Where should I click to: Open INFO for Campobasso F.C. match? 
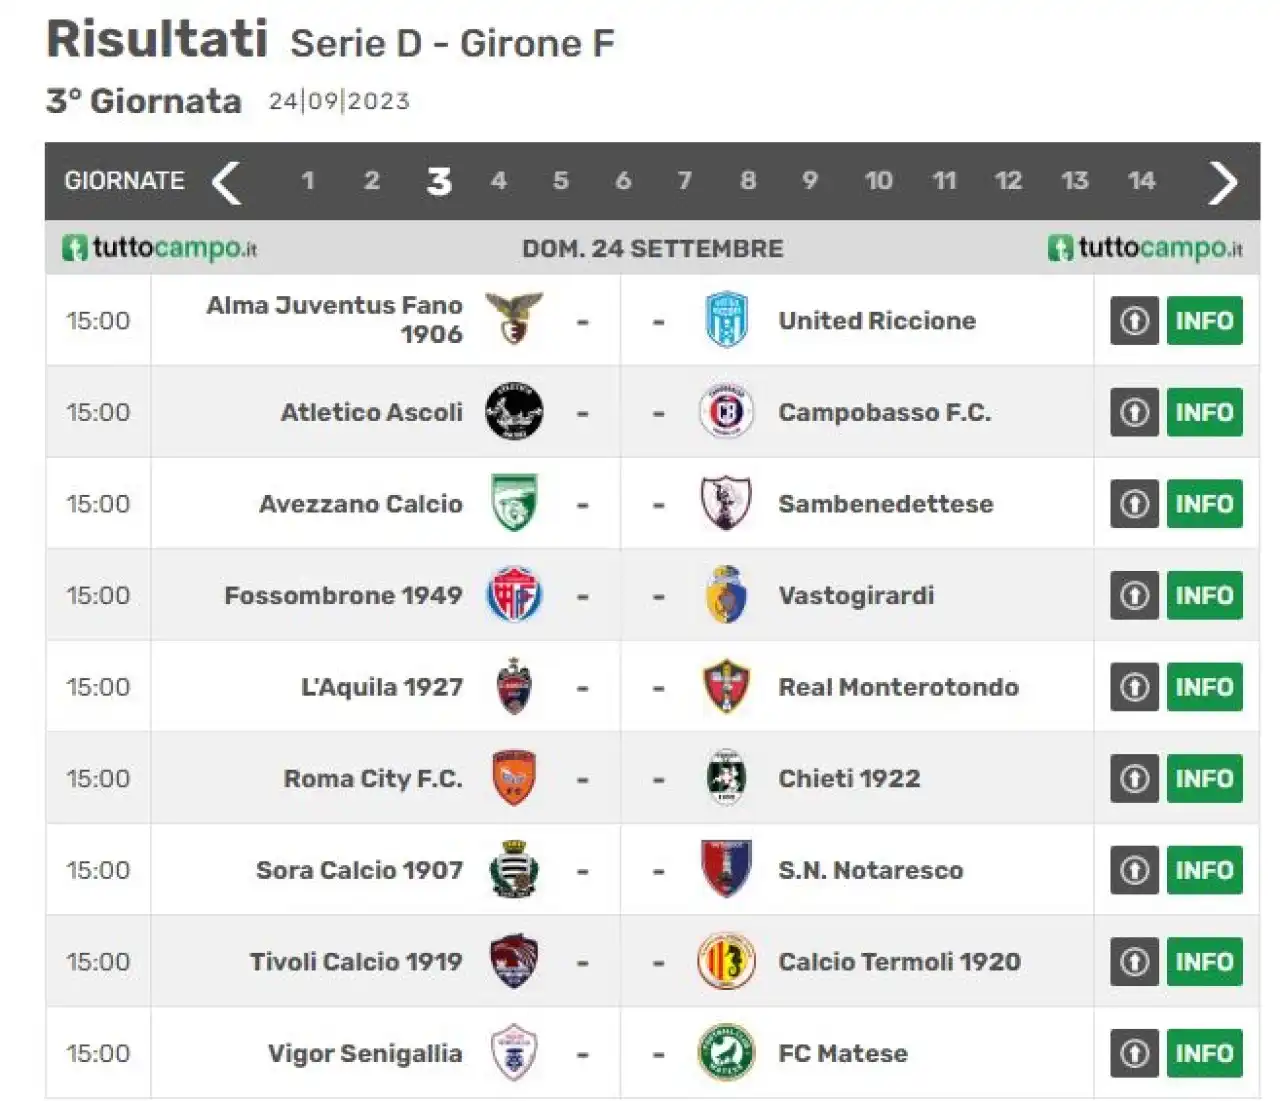(1204, 412)
